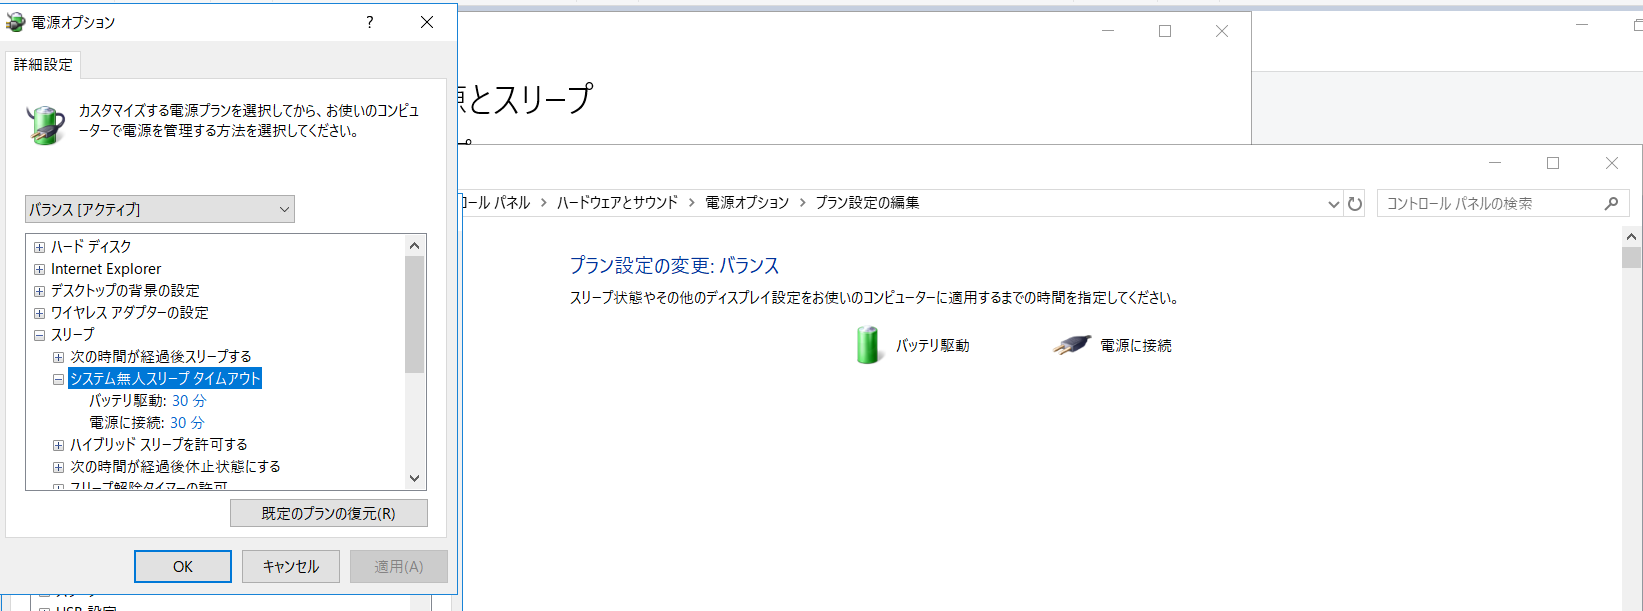Open the address bar history dropdown arrow
This screenshot has width=1643, height=611.
1333,204
